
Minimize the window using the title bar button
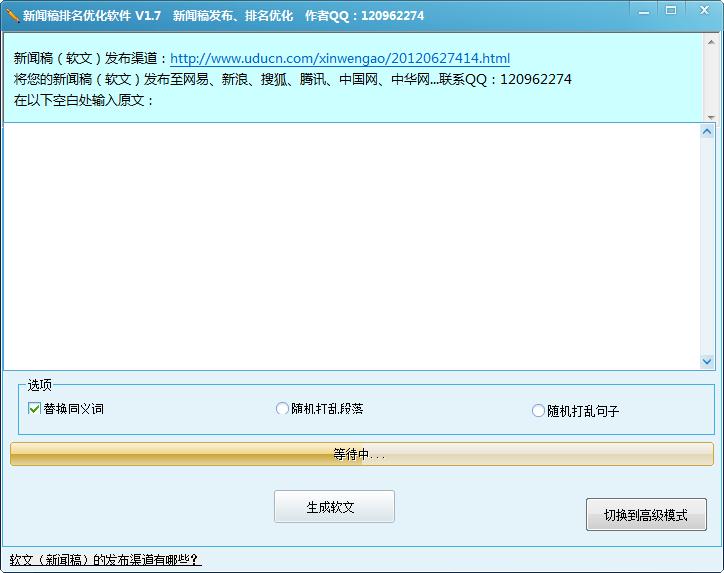coord(643,11)
